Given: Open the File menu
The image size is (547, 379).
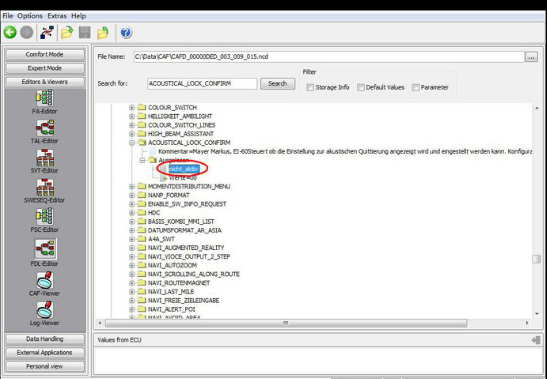Looking at the screenshot, I should (8, 16).
